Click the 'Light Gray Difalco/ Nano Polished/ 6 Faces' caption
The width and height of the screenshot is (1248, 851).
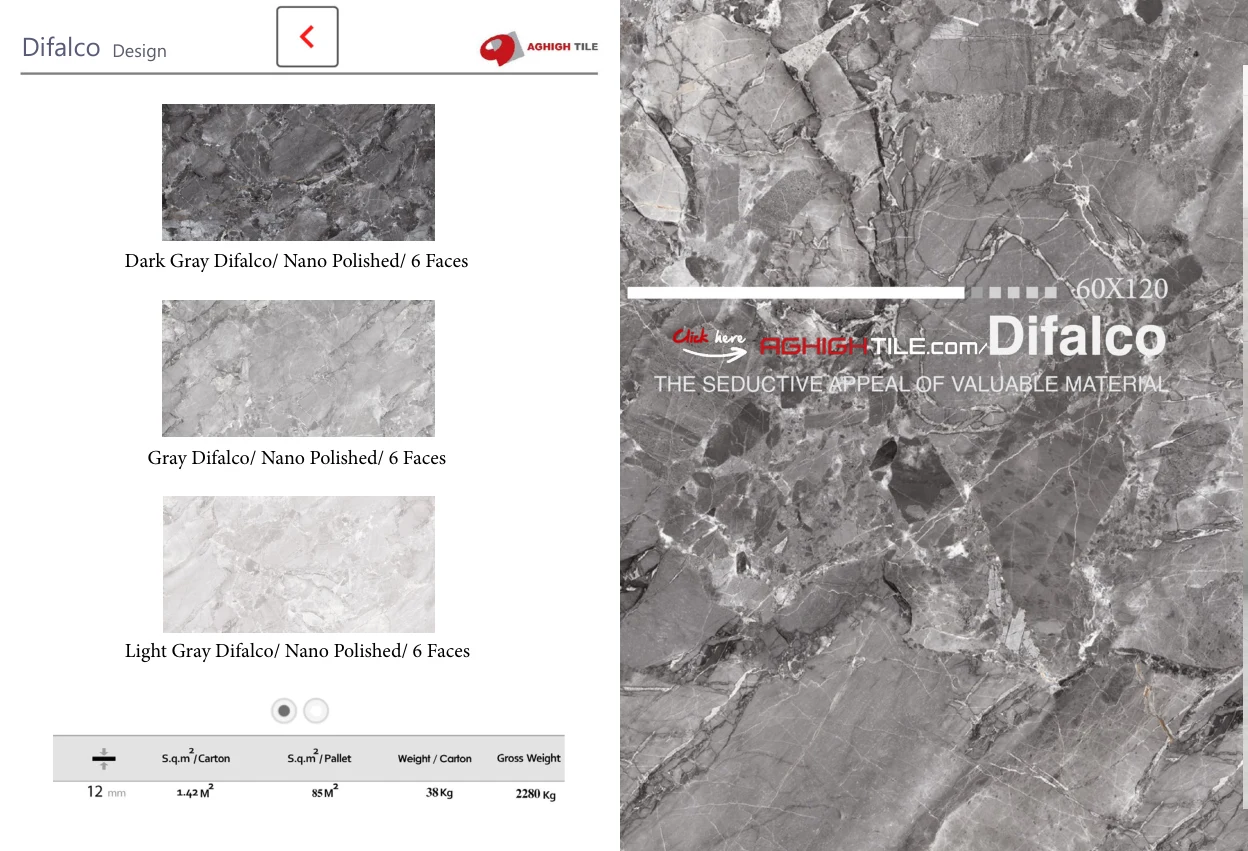click(297, 651)
